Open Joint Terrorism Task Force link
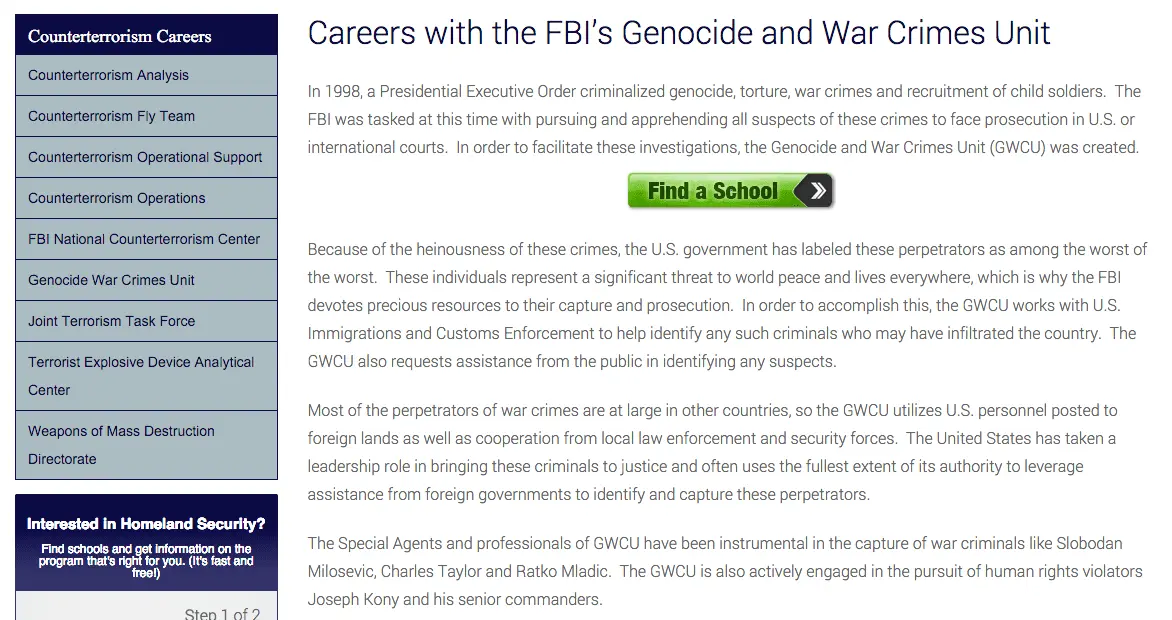The width and height of the screenshot is (1172, 620). click(x=111, y=321)
